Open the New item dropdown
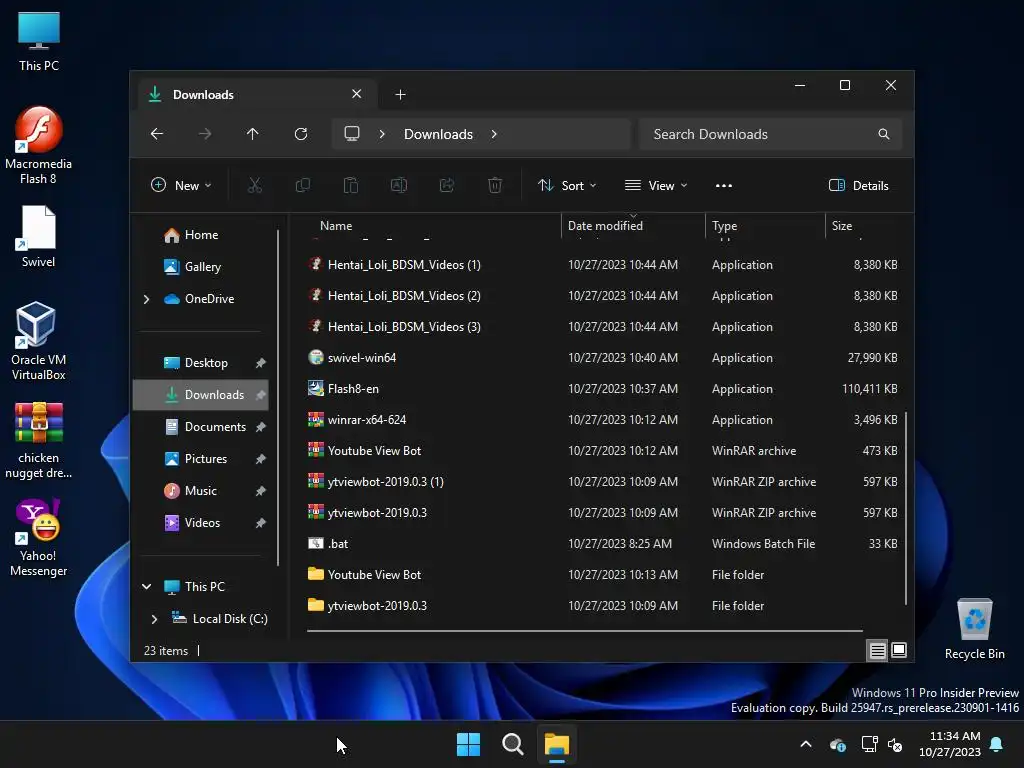The width and height of the screenshot is (1024, 768). [x=181, y=185]
